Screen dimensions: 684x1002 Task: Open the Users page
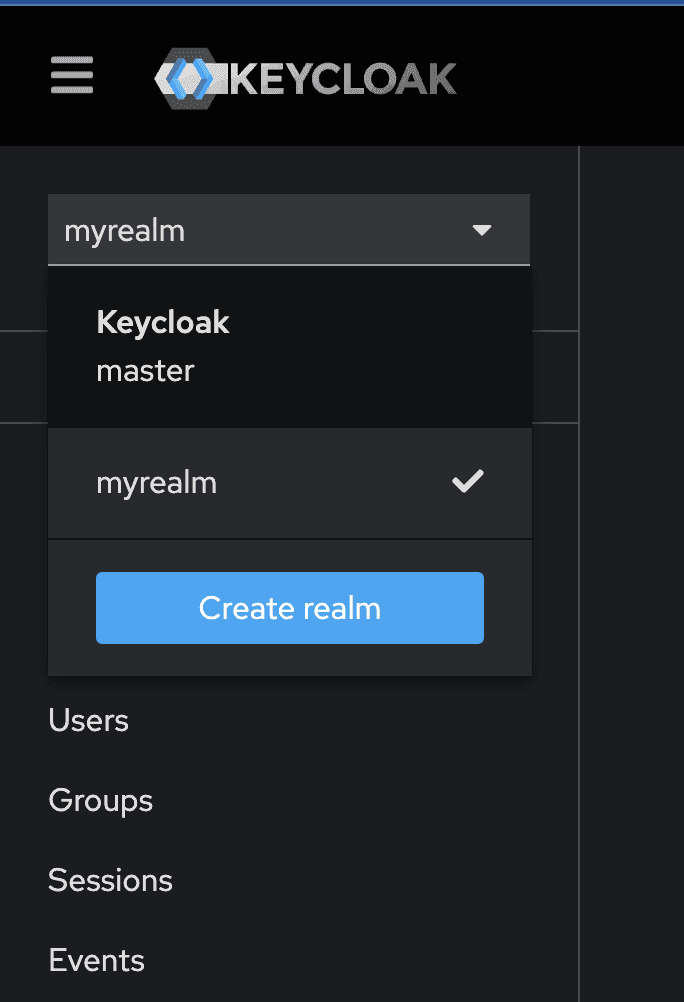click(x=89, y=721)
